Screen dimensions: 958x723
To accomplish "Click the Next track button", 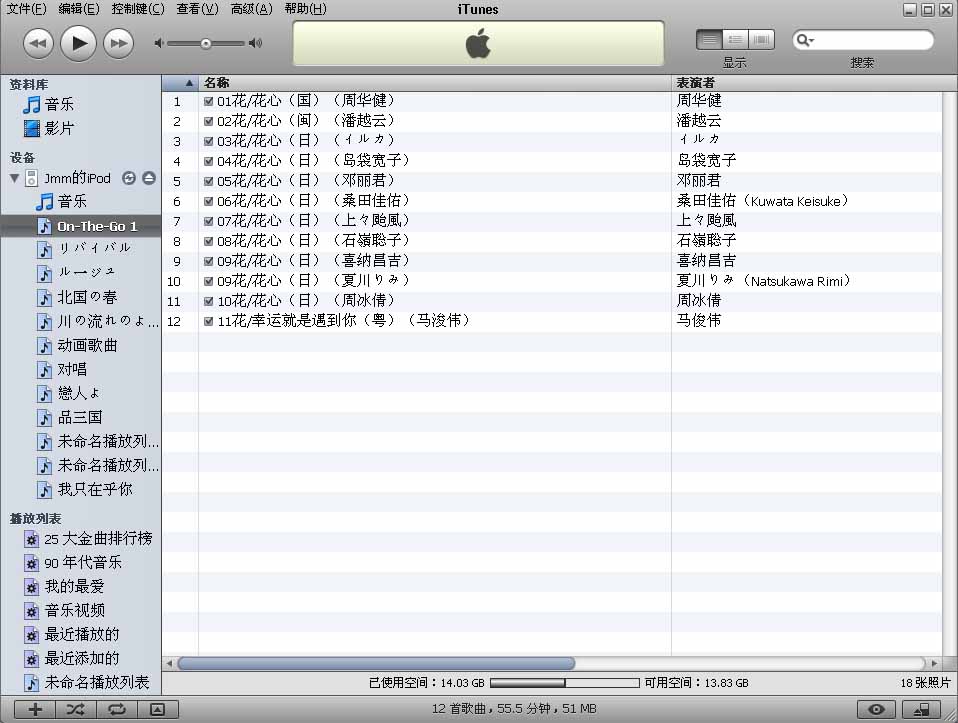I will [x=119, y=43].
